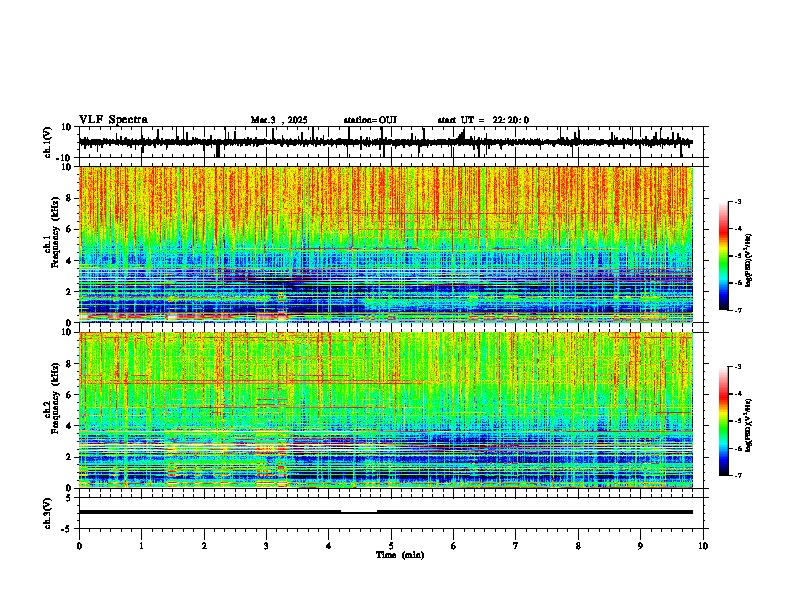The height and width of the screenshot is (612, 792).
Task: Click the ch.1 Frequency (kHz) axis label
Action: coord(52,231)
